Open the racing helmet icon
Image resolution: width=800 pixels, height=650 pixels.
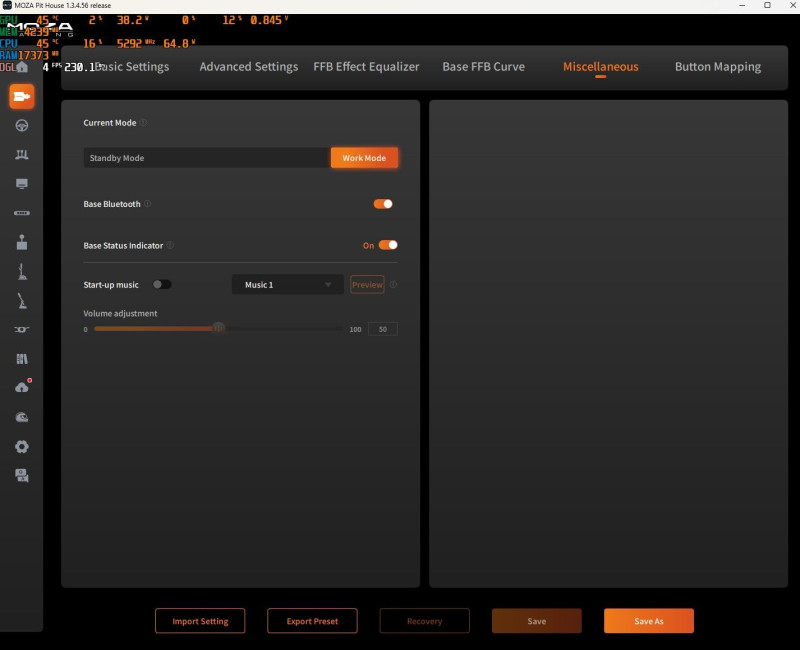(22, 417)
